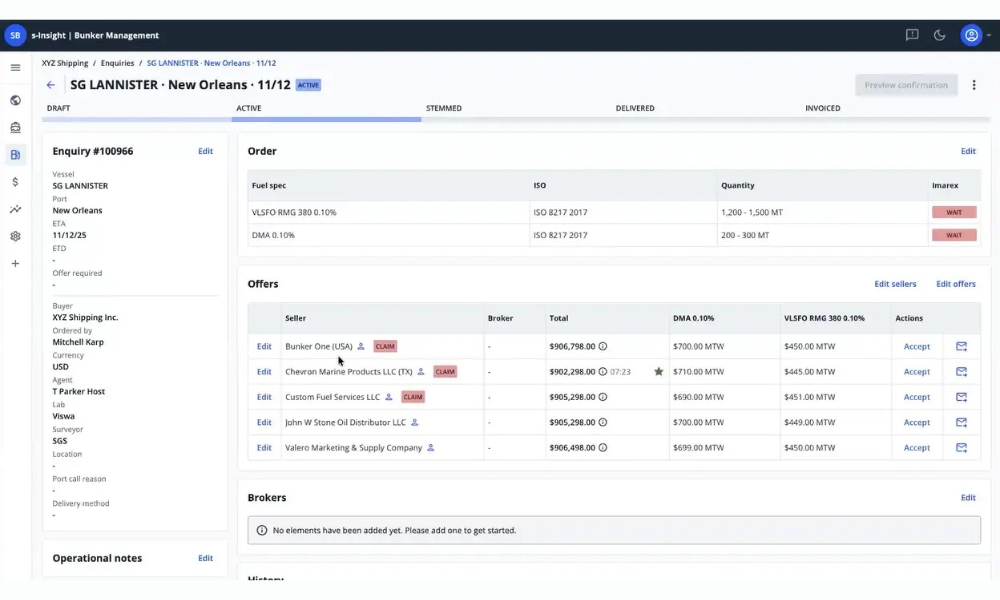Open the three-dot more options menu
The height and width of the screenshot is (600, 1000).
[974, 85]
